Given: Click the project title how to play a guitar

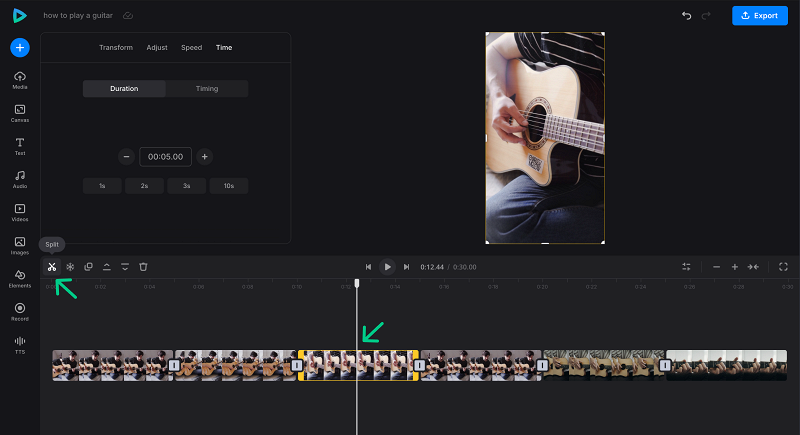Looking at the screenshot, I should (x=78, y=16).
